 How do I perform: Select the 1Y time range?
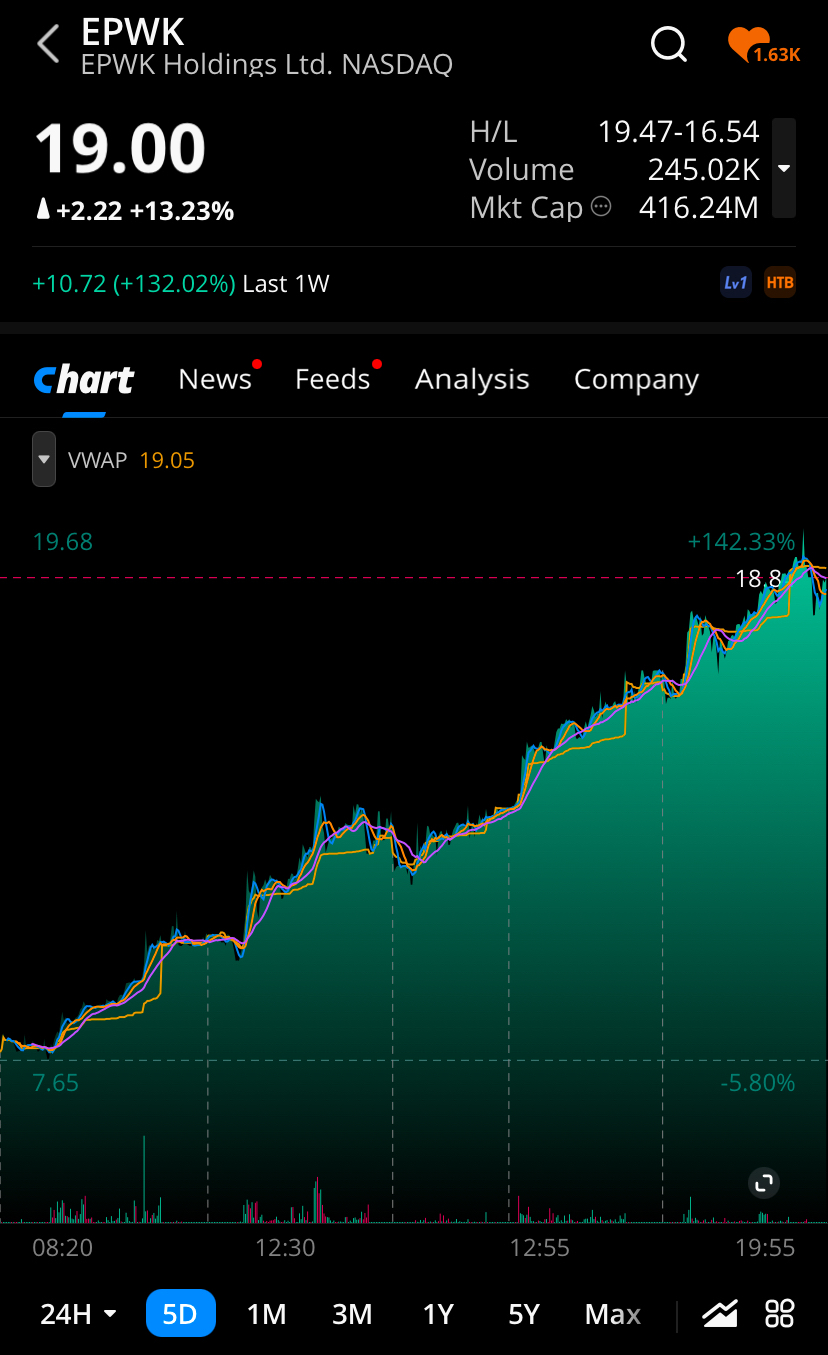[x=438, y=1313]
